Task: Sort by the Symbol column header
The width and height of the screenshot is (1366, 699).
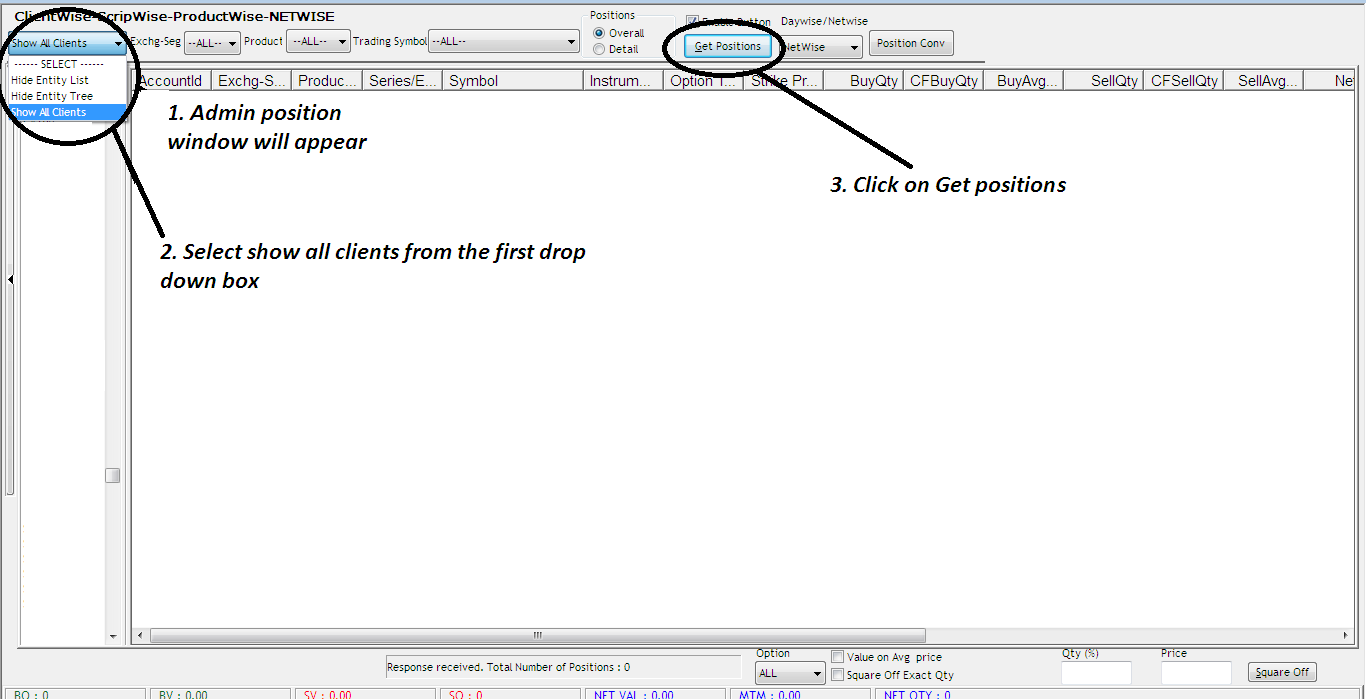Action: tap(513, 81)
